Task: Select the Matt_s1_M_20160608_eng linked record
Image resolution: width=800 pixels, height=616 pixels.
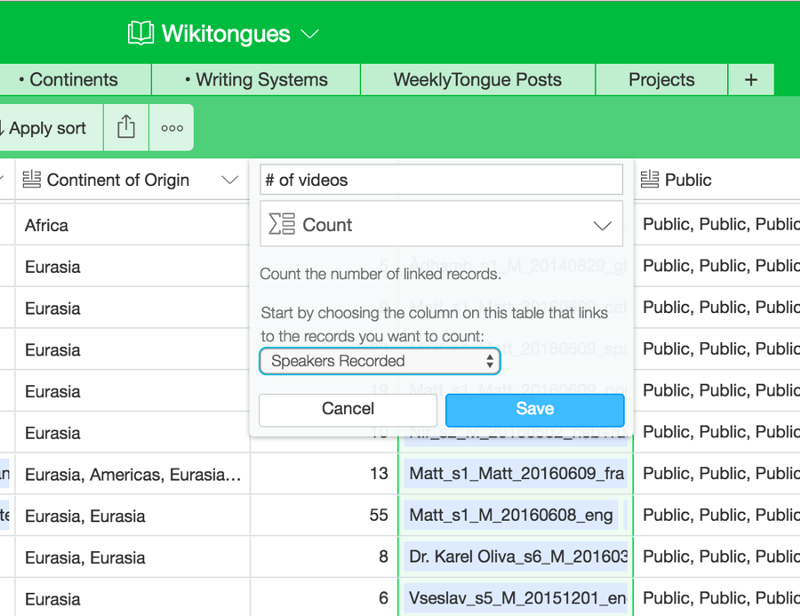Action: tap(511, 515)
